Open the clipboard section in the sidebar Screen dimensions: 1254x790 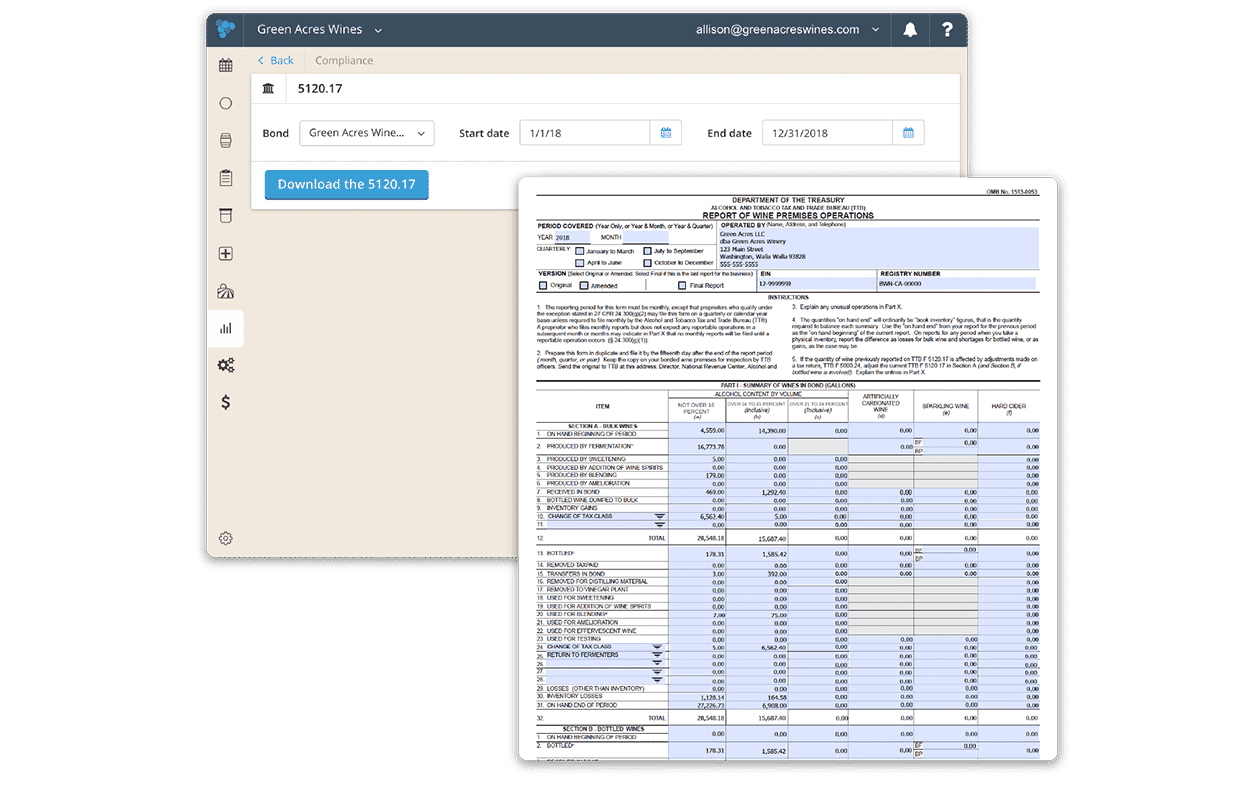pyautogui.click(x=226, y=178)
